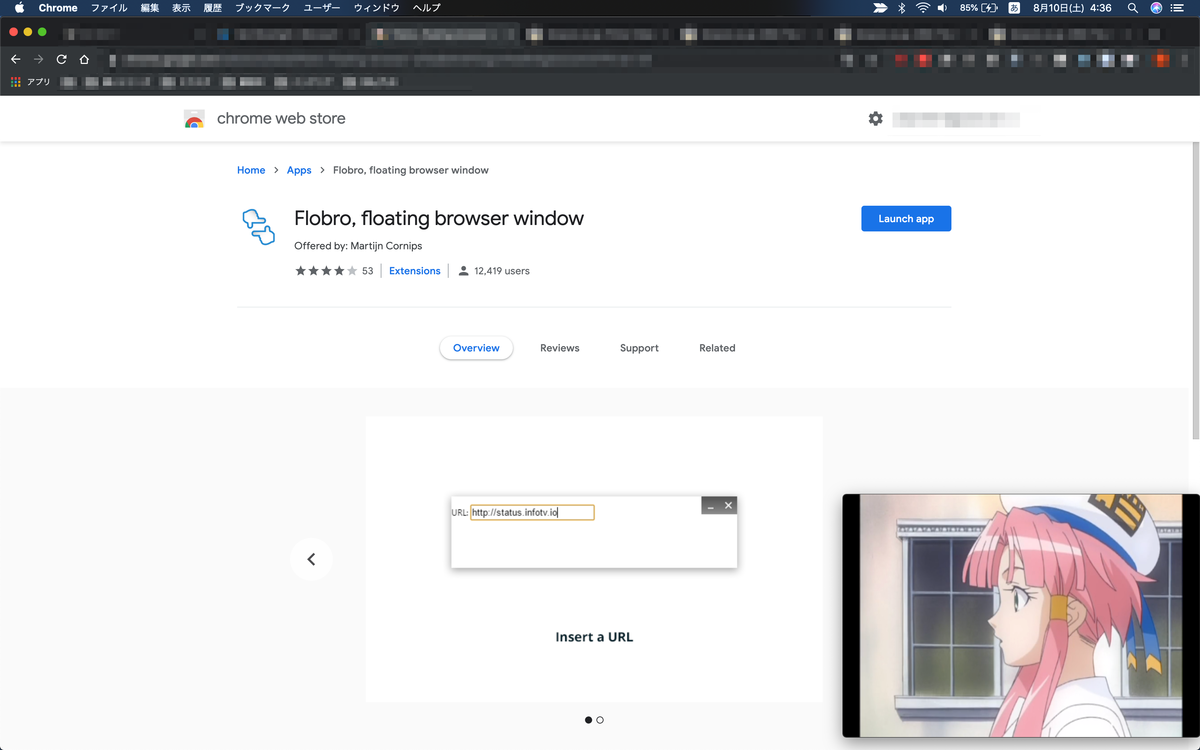Open the Web Store settings gear
Image resolution: width=1200 pixels, height=750 pixels.
875,118
